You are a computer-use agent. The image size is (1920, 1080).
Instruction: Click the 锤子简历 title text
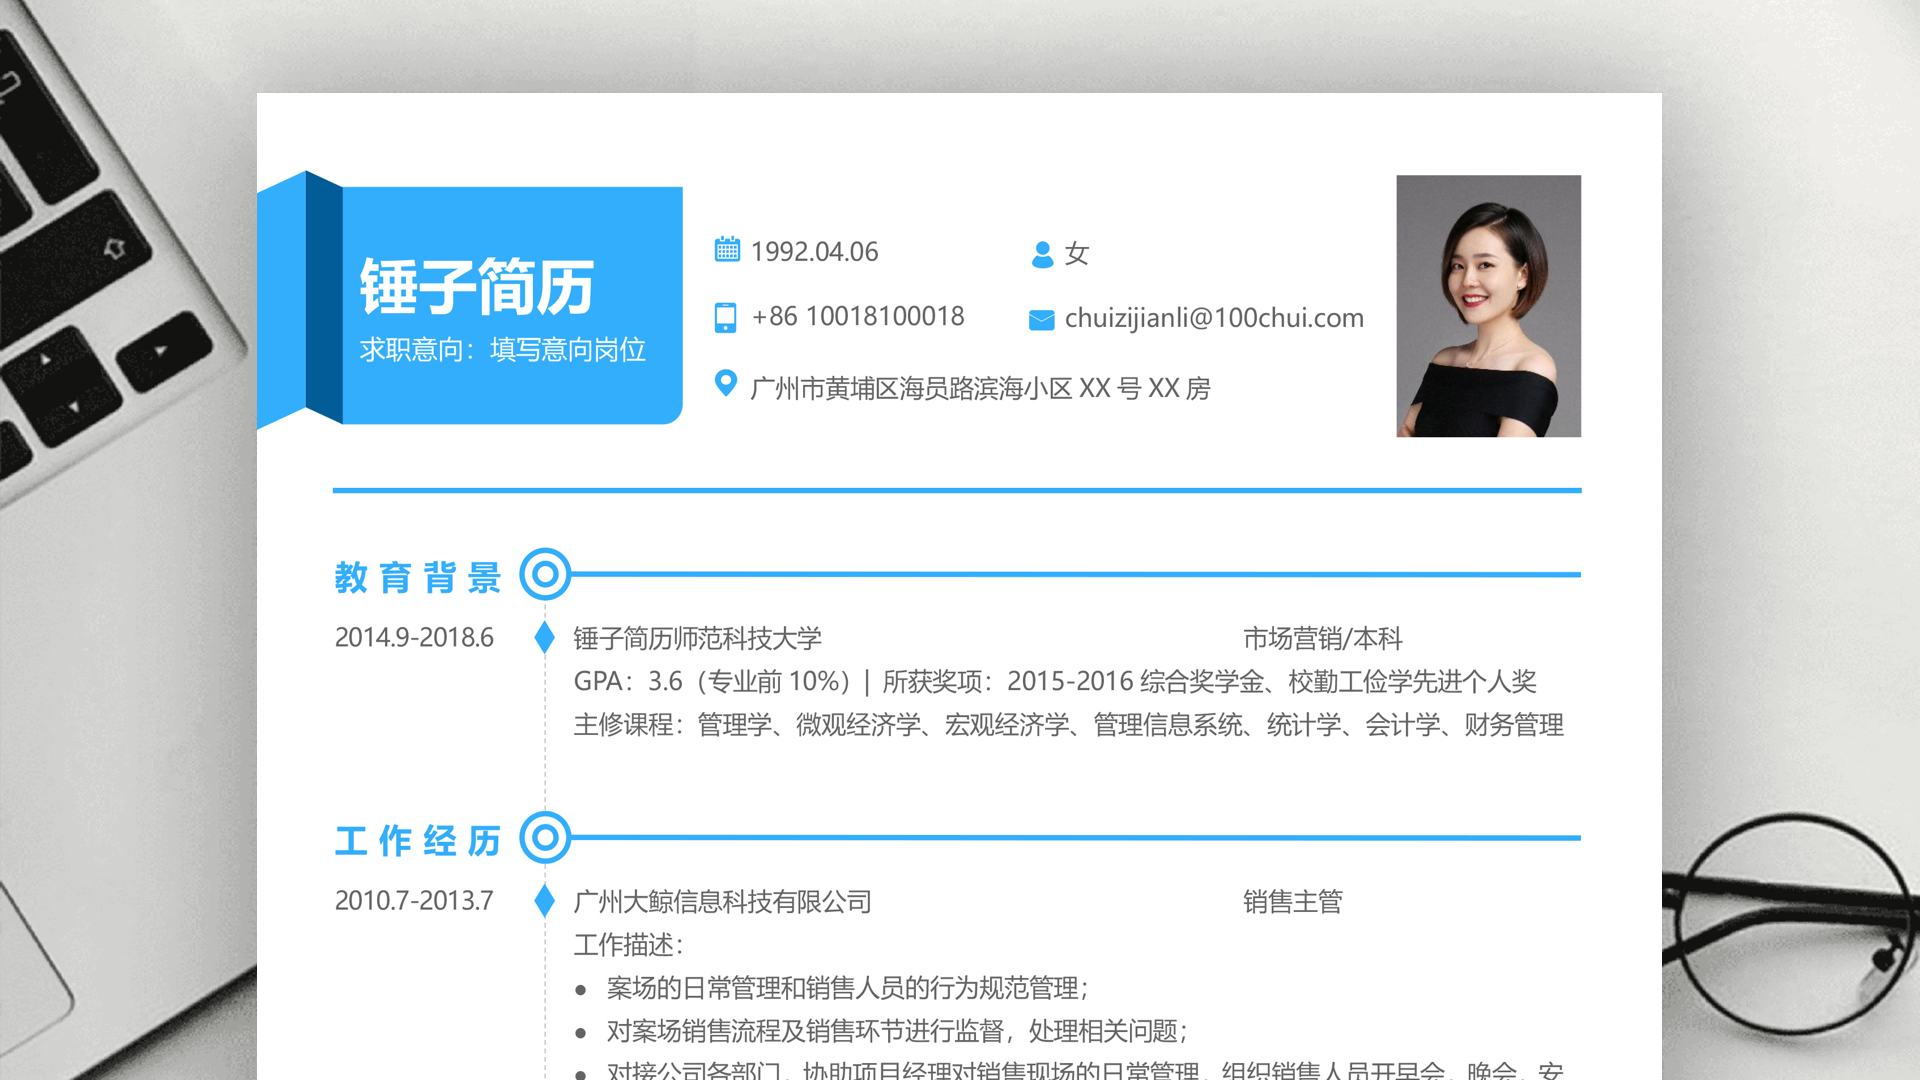(477, 287)
